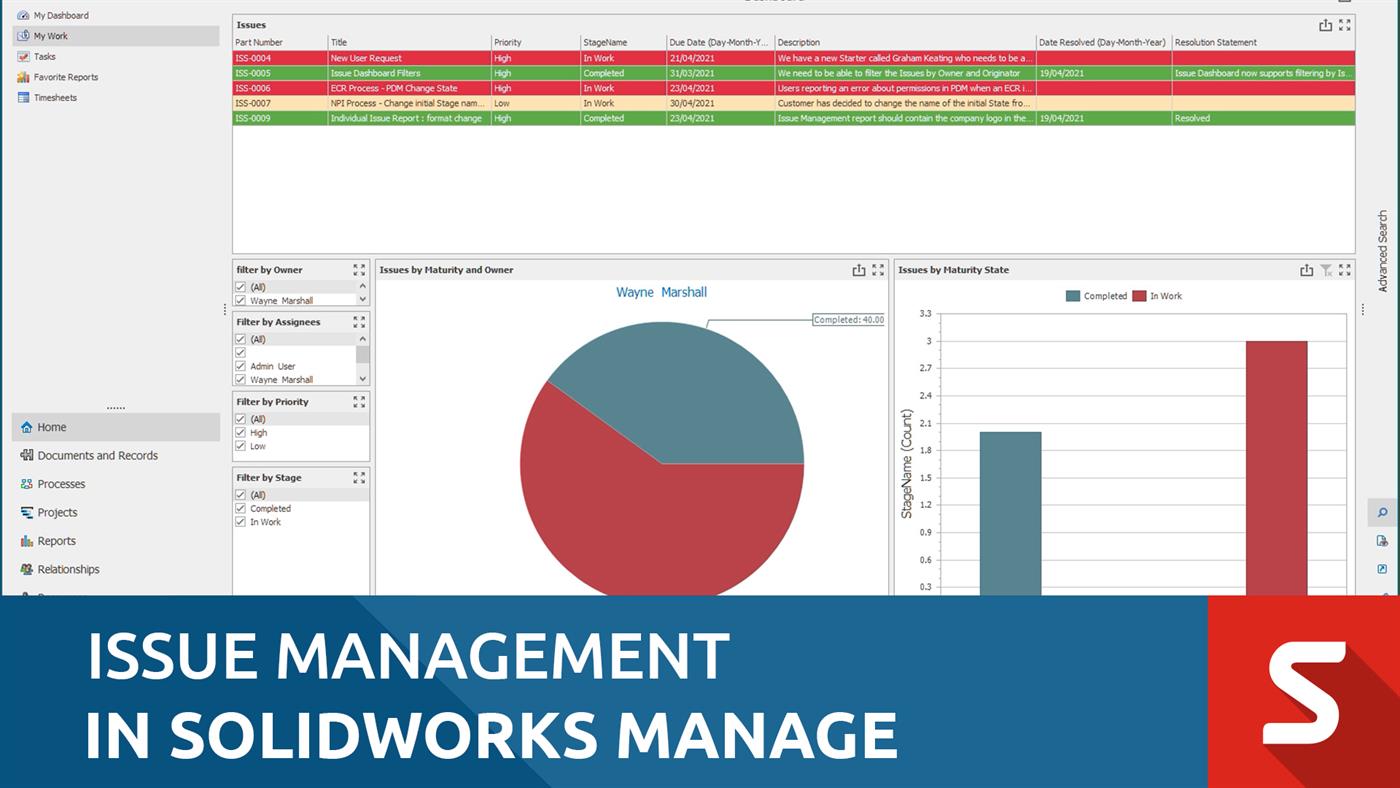The height and width of the screenshot is (788, 1400).
Task: Click the Reports bar chart icon
Action: pyautogui.click(x=27, y=541)
